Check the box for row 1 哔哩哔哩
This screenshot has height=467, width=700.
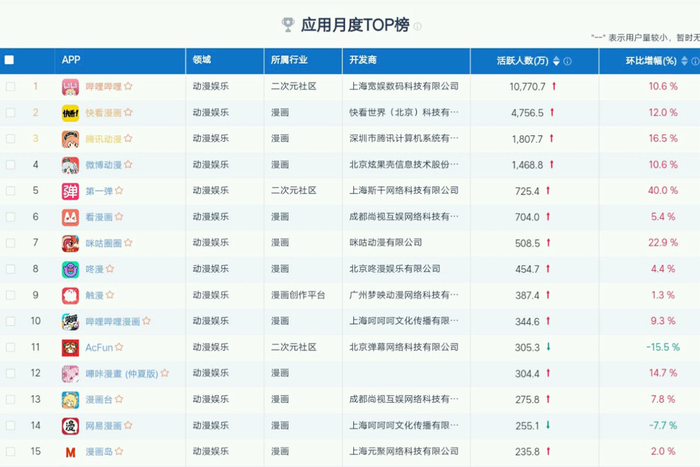point(10,86)
